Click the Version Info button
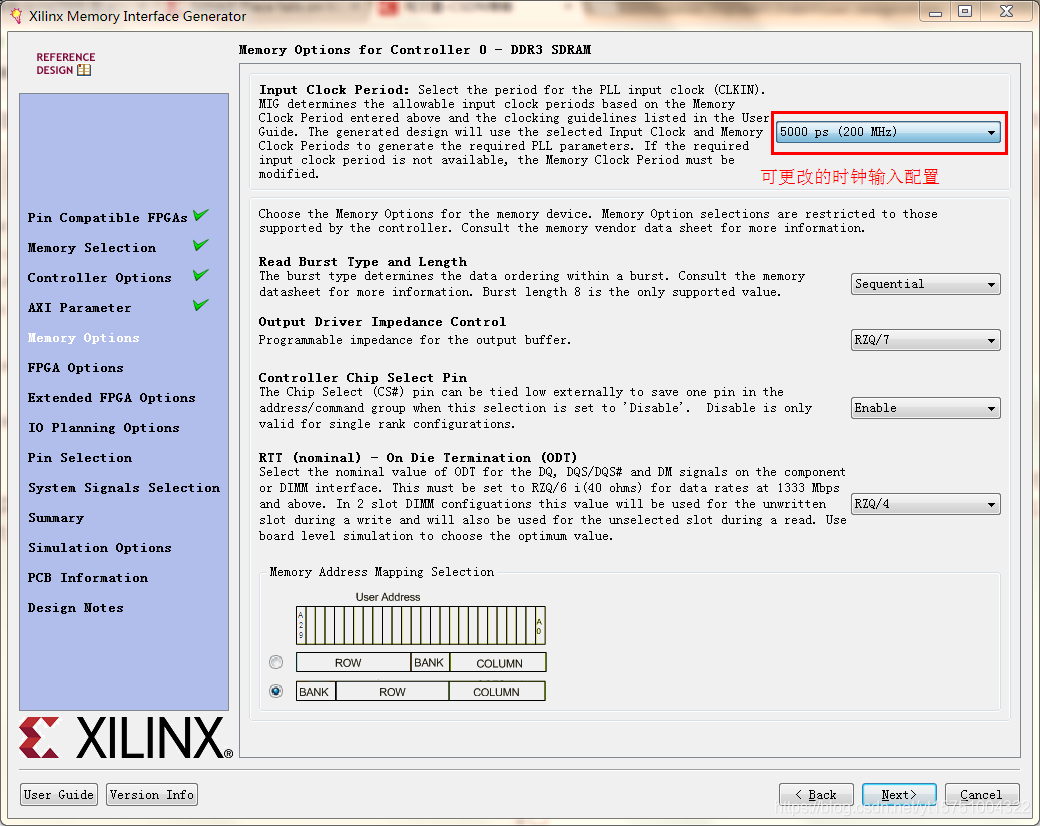 152,795
